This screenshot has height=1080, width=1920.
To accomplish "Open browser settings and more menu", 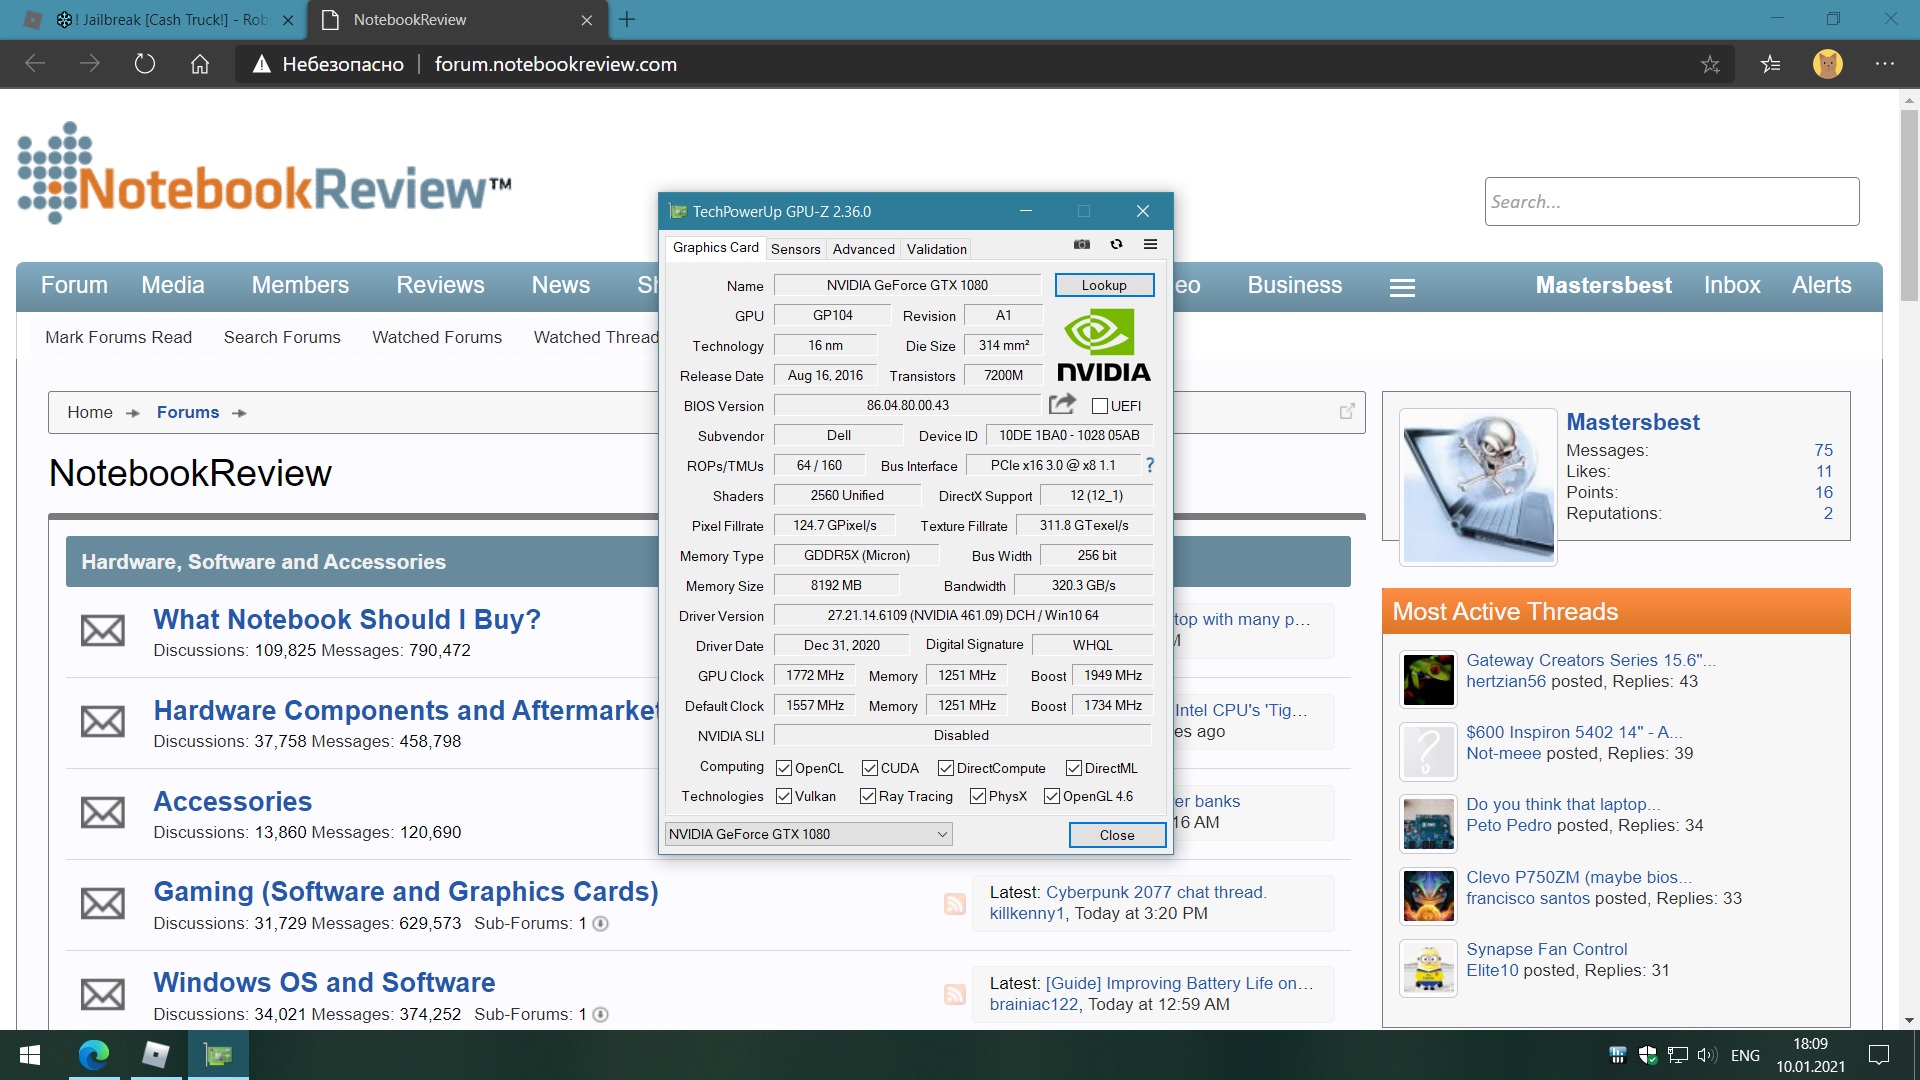I will point(1885,64).
